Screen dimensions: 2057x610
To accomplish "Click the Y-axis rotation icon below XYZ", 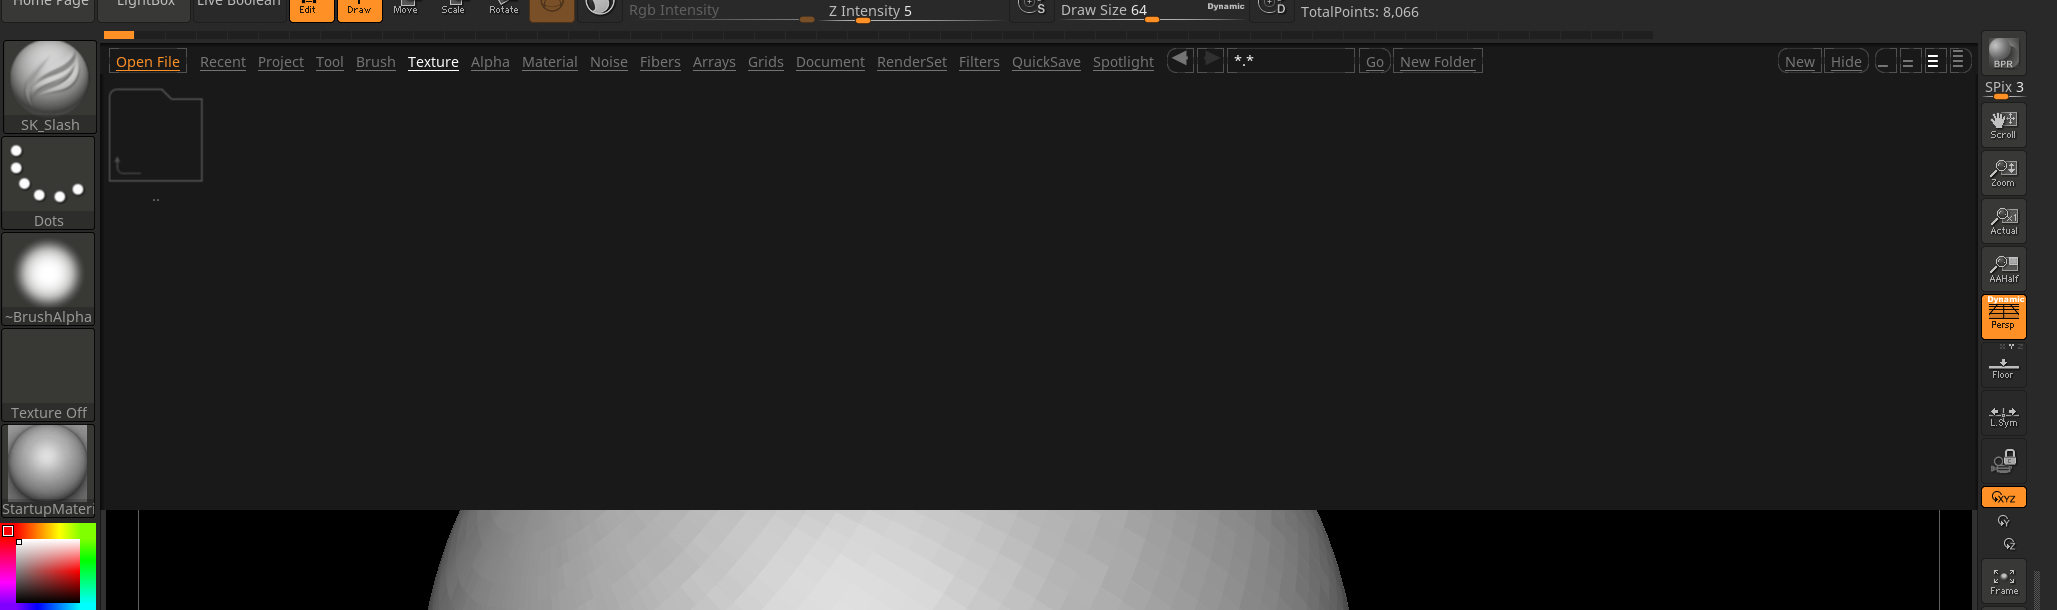I will point(2003,521).
